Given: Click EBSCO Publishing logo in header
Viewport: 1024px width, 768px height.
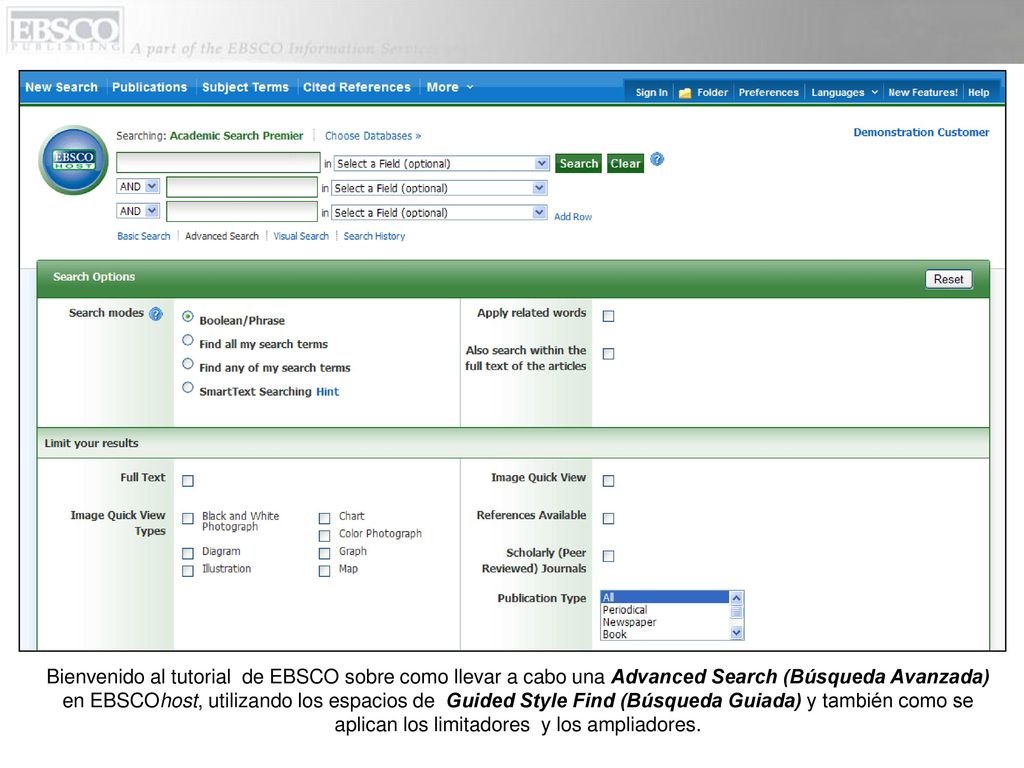Looking at the screenshot, I should coord(64,33).
